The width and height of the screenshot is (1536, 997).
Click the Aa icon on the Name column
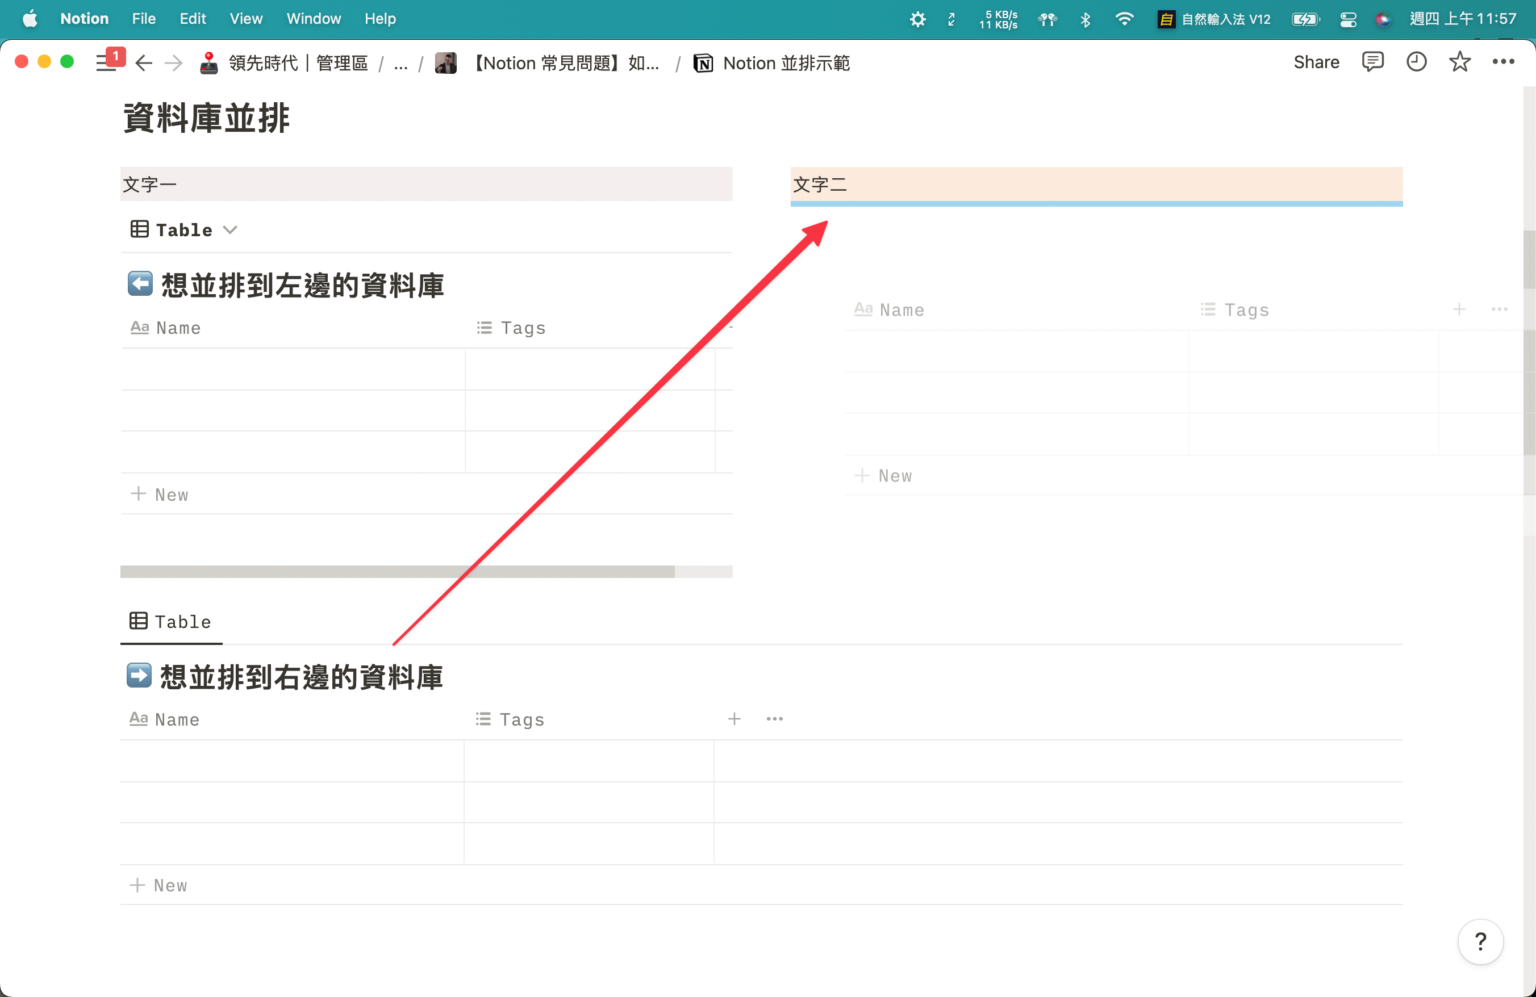138,327
